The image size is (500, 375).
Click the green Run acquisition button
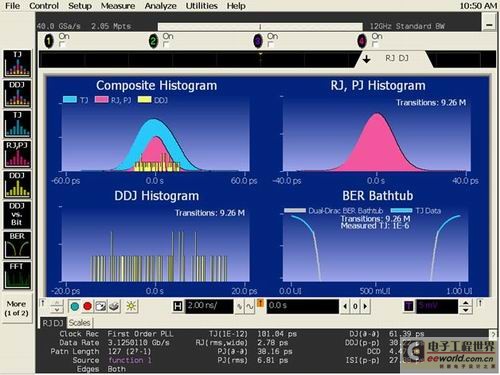75,306
